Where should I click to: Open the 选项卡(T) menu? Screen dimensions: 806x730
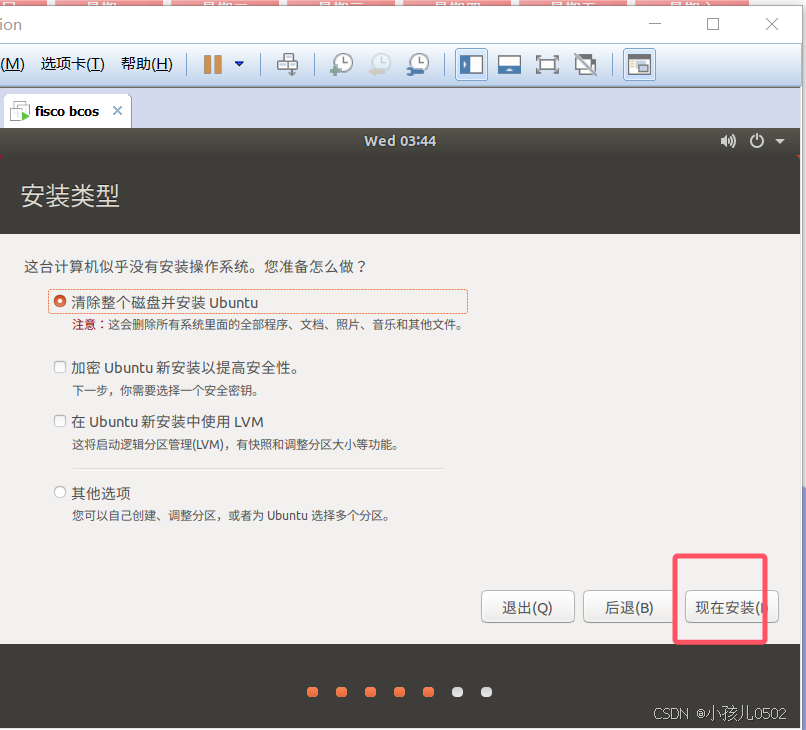coord(72,64)
